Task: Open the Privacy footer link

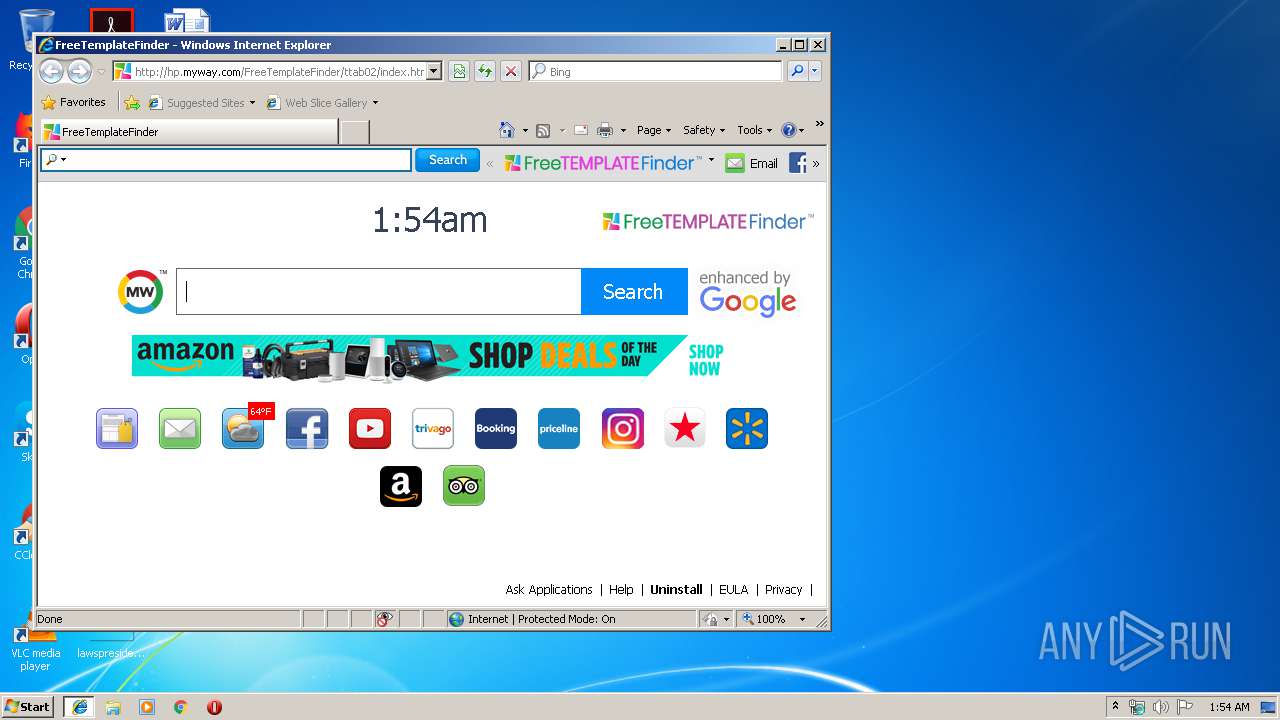Action: point(783,590)
